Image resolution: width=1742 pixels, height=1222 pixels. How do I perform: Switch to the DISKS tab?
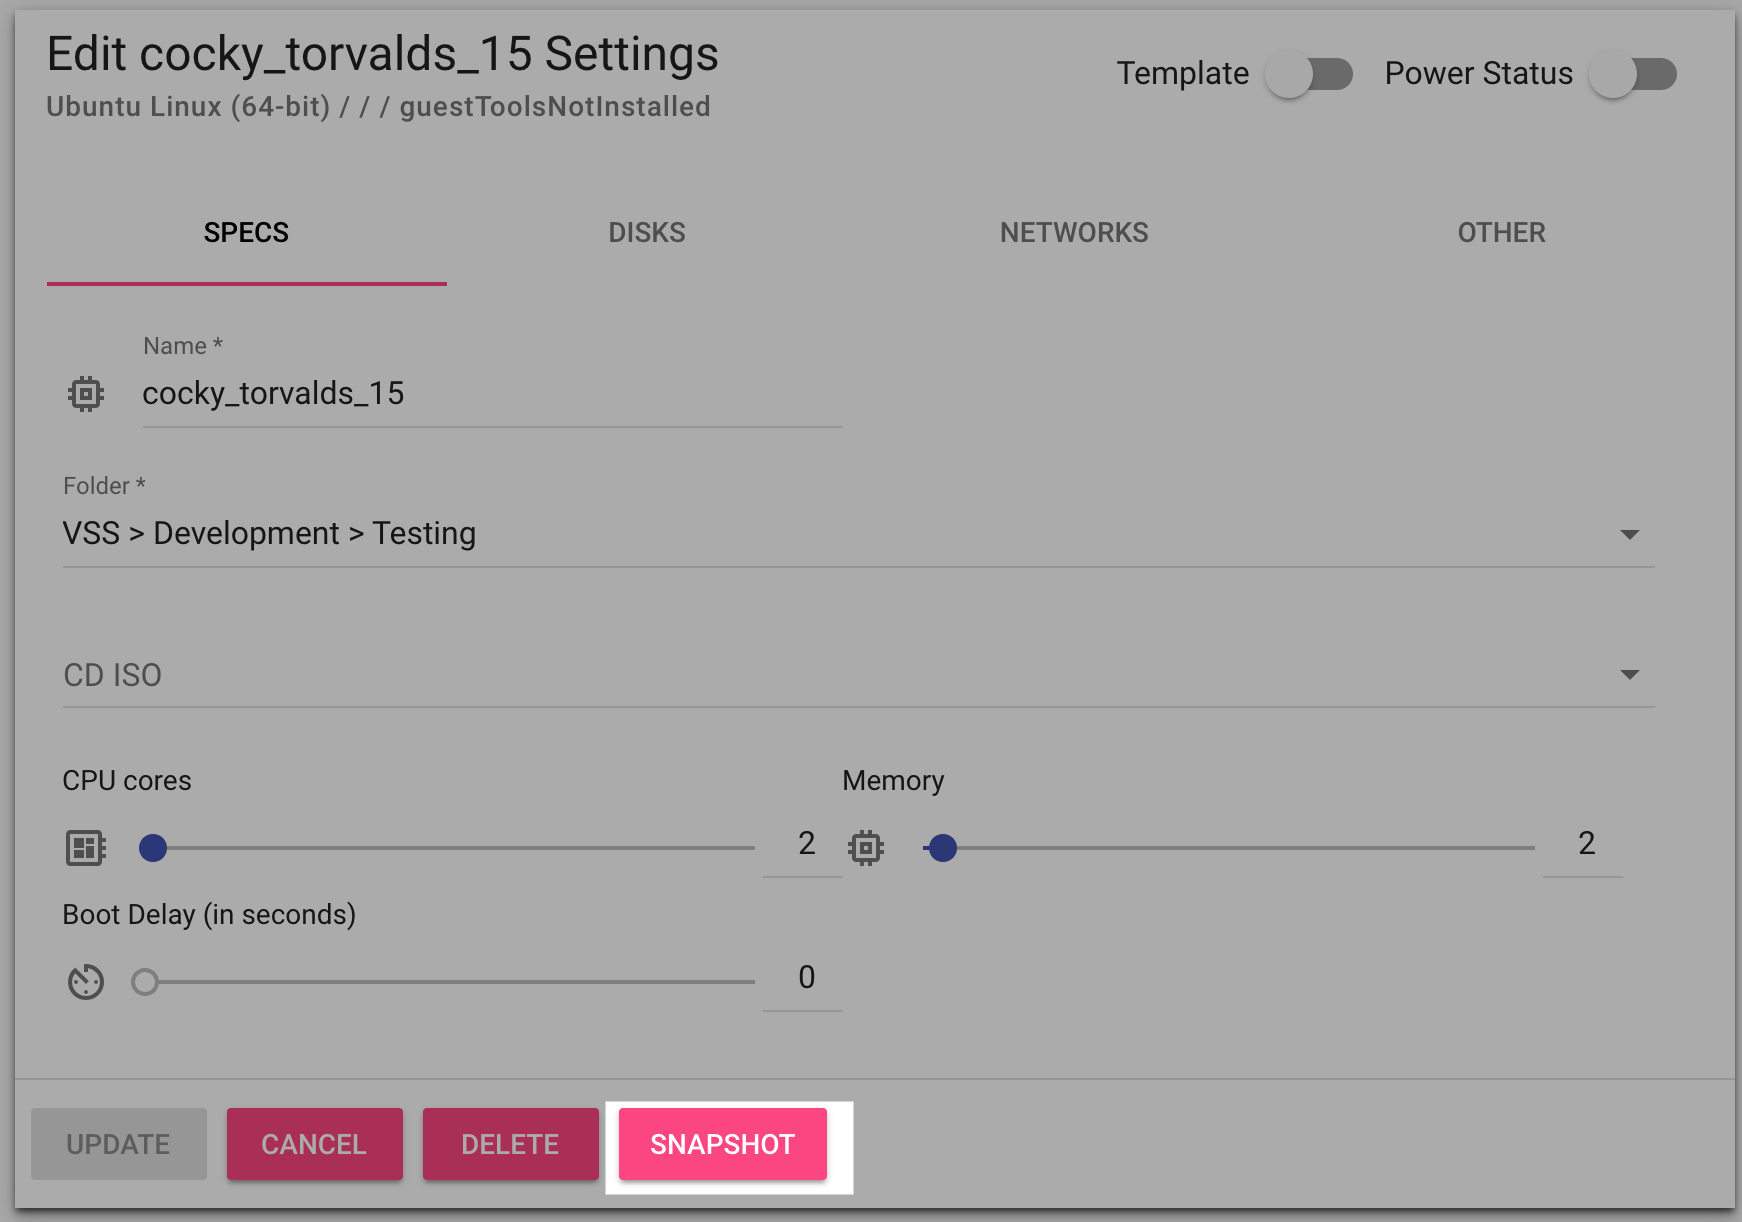pyautogui.click(x=647, y=233)
